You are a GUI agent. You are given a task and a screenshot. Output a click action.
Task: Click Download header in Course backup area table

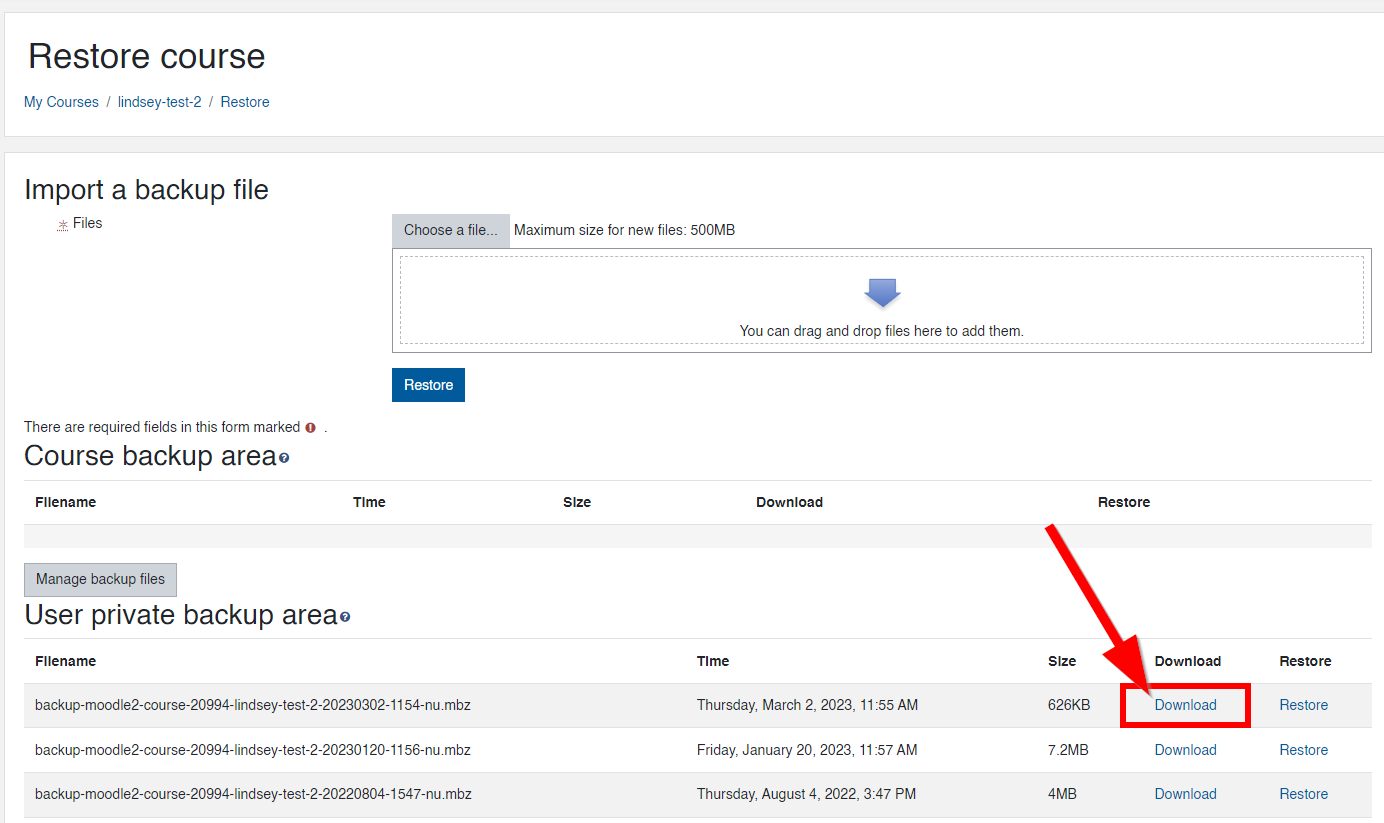(789, 502)
